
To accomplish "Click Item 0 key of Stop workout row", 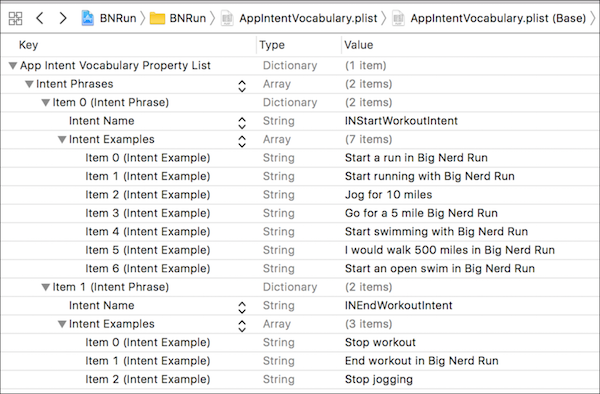I will [147, 342].
